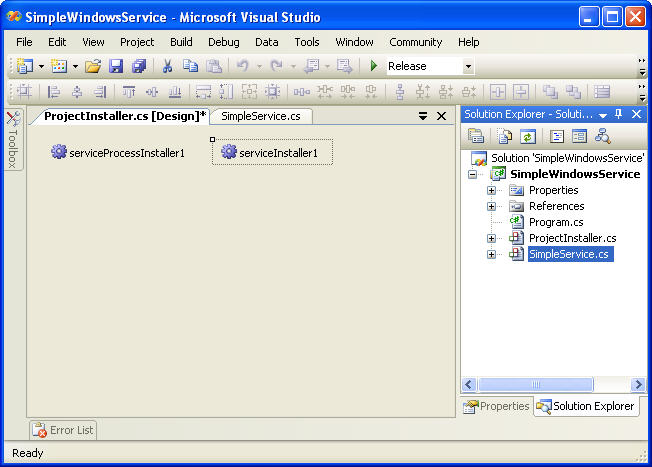This screenshot has width=652, height=467.
Task: Click the Align Rights layout icon
Action: click(100, 91)
